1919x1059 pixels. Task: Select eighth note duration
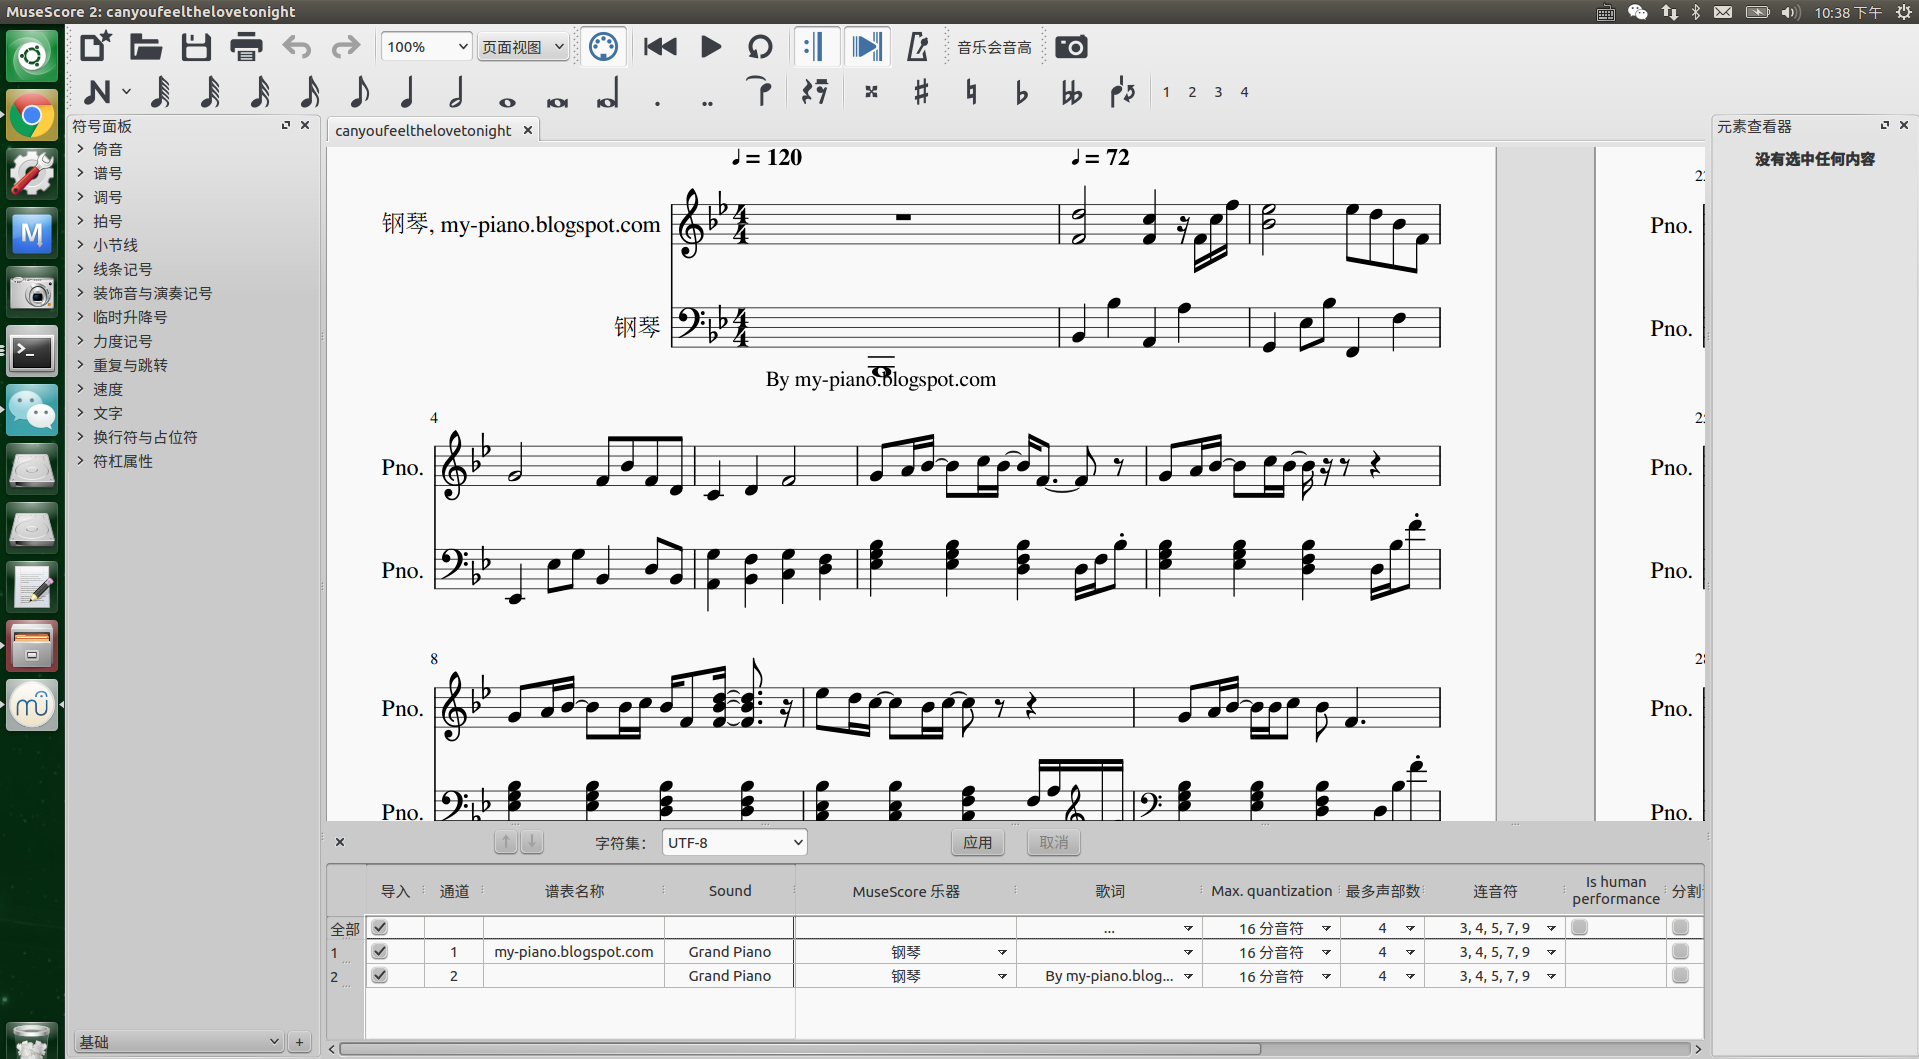[x=359, y=92]
